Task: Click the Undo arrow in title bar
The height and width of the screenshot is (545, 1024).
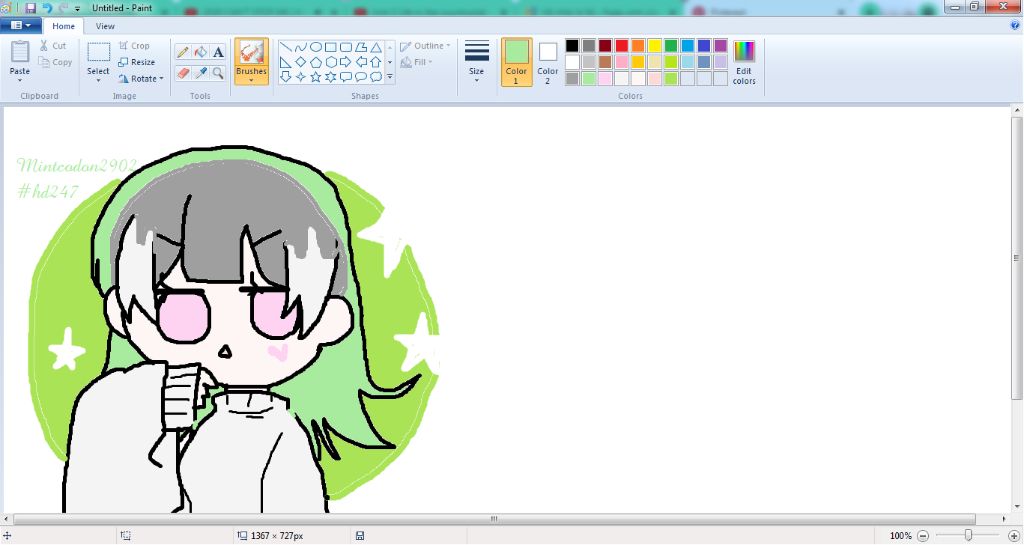Action: pos(47,8)
